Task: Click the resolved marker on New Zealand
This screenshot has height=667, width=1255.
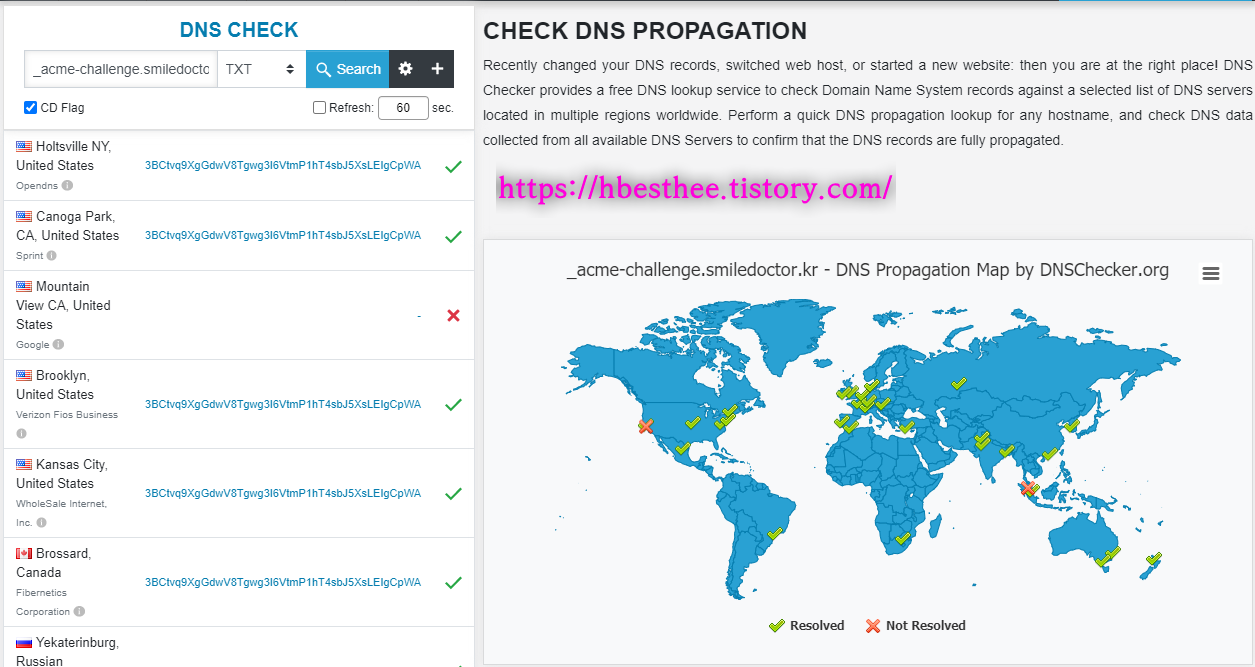Action: point(1153,560)
